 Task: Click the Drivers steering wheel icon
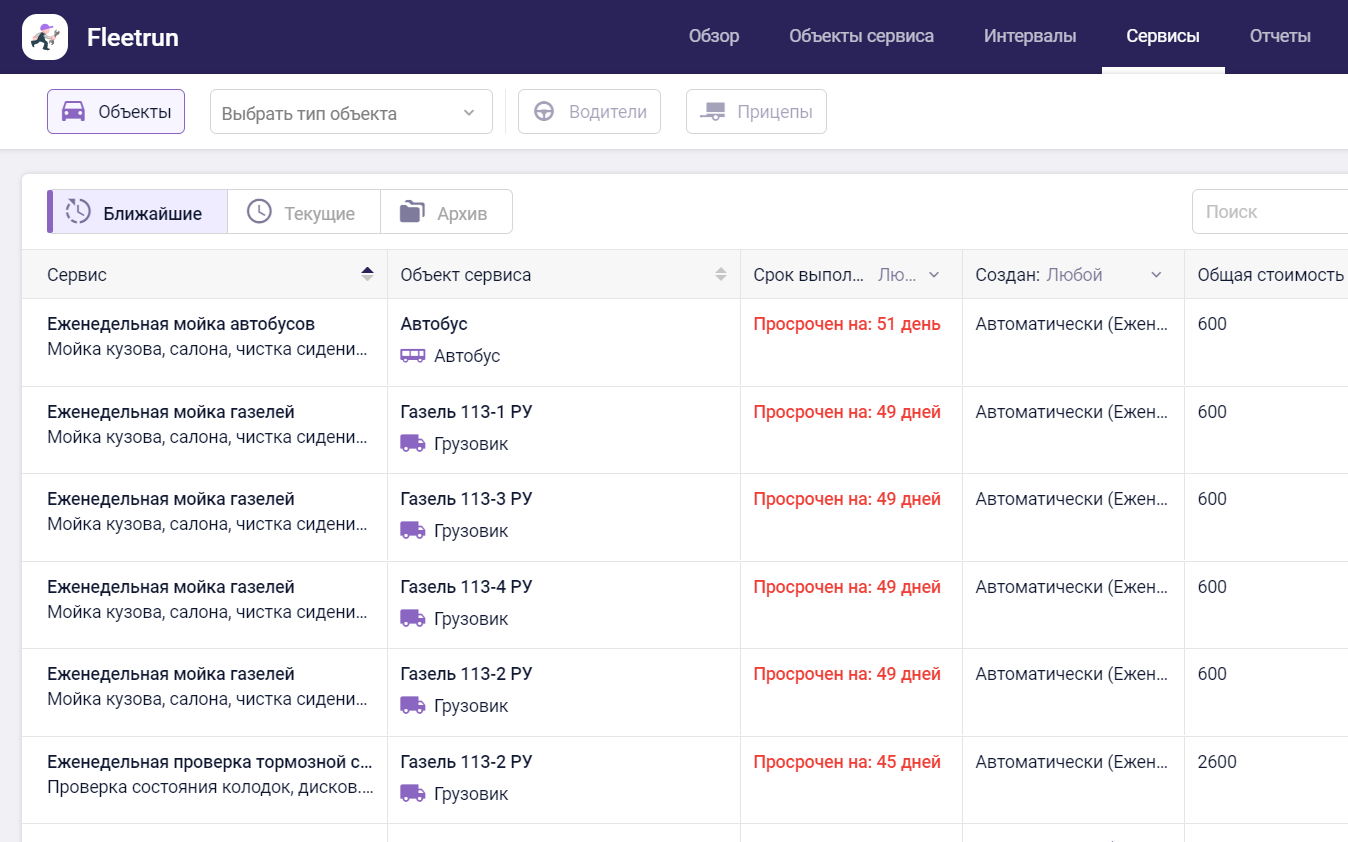pyautogui.click(x=544, y=112)
